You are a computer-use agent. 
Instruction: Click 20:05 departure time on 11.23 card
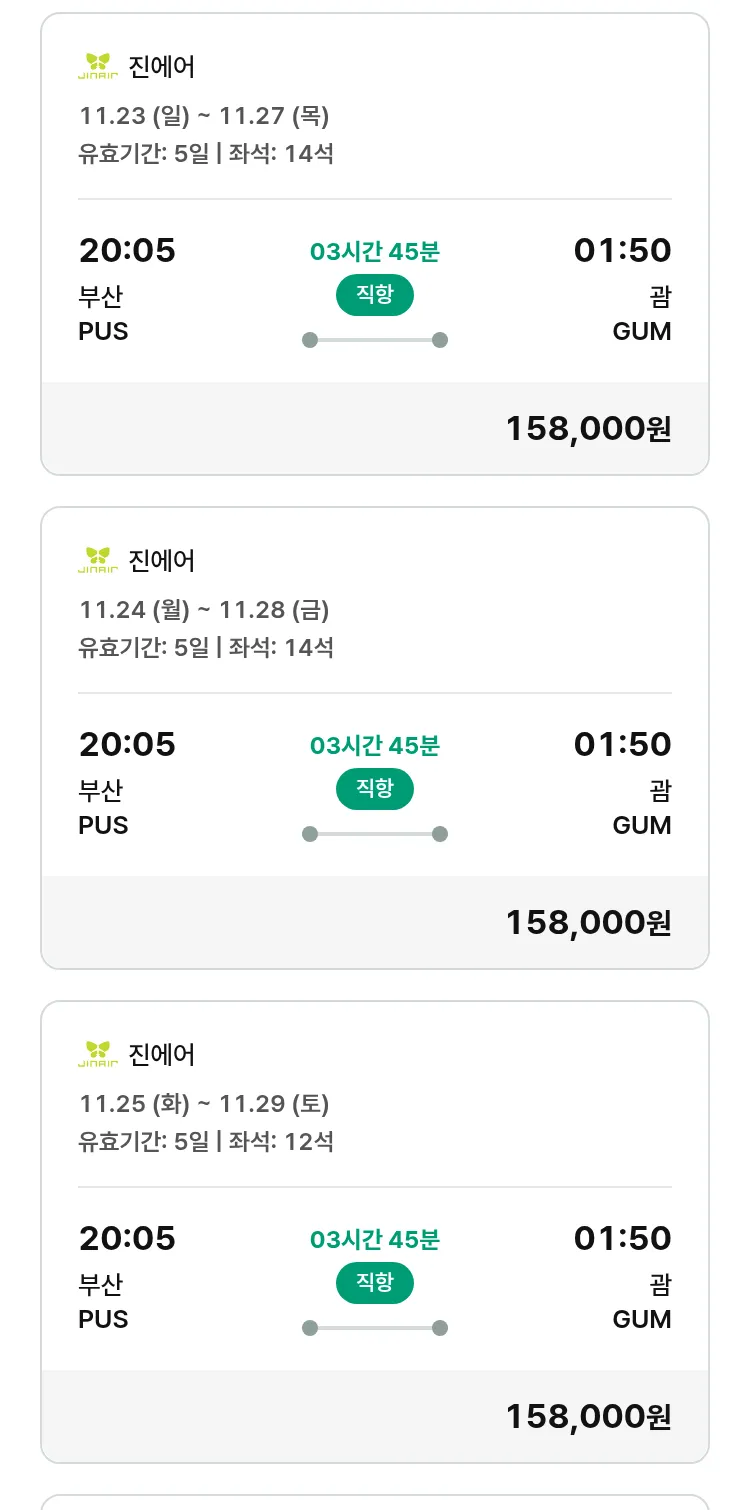click(x=127, y=250)
